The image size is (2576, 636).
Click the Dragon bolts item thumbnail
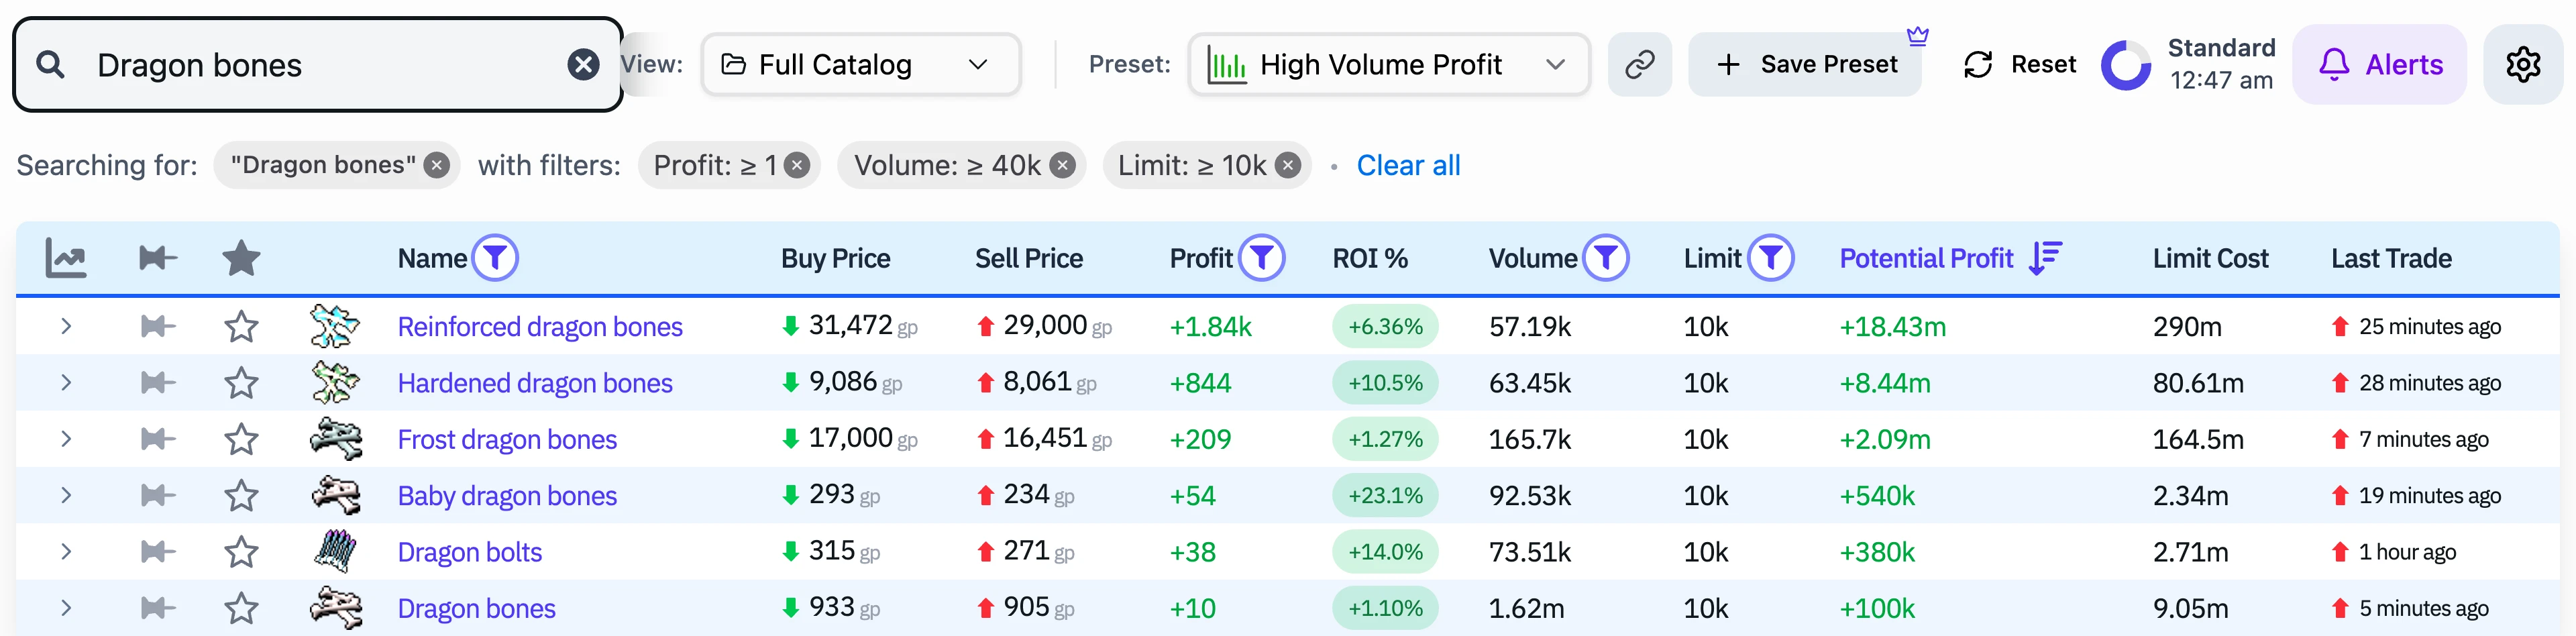point(335,552)
